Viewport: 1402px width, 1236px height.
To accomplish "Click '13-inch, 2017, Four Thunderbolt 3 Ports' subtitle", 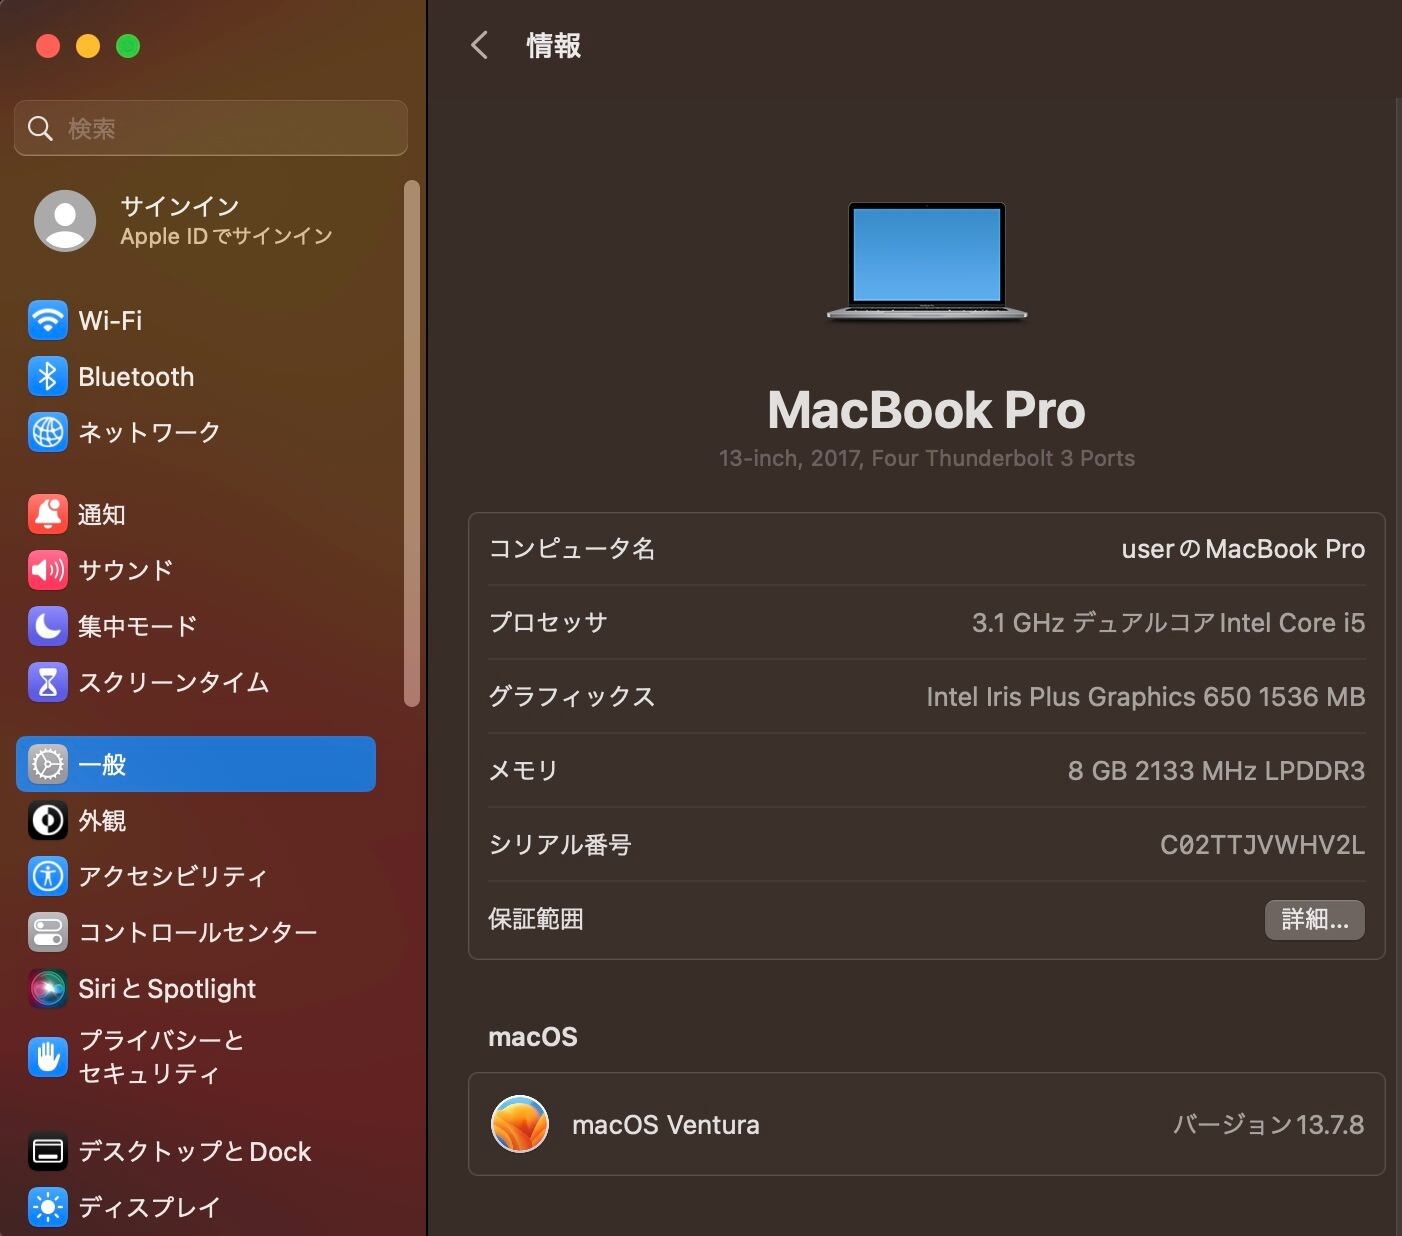I will tap(927, 458).
